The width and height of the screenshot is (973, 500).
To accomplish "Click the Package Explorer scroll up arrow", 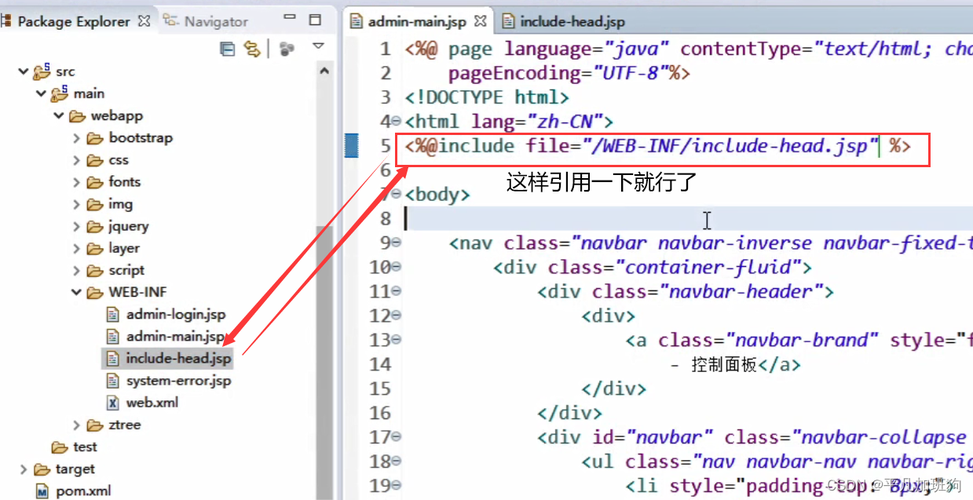I will tap(324, 72).
